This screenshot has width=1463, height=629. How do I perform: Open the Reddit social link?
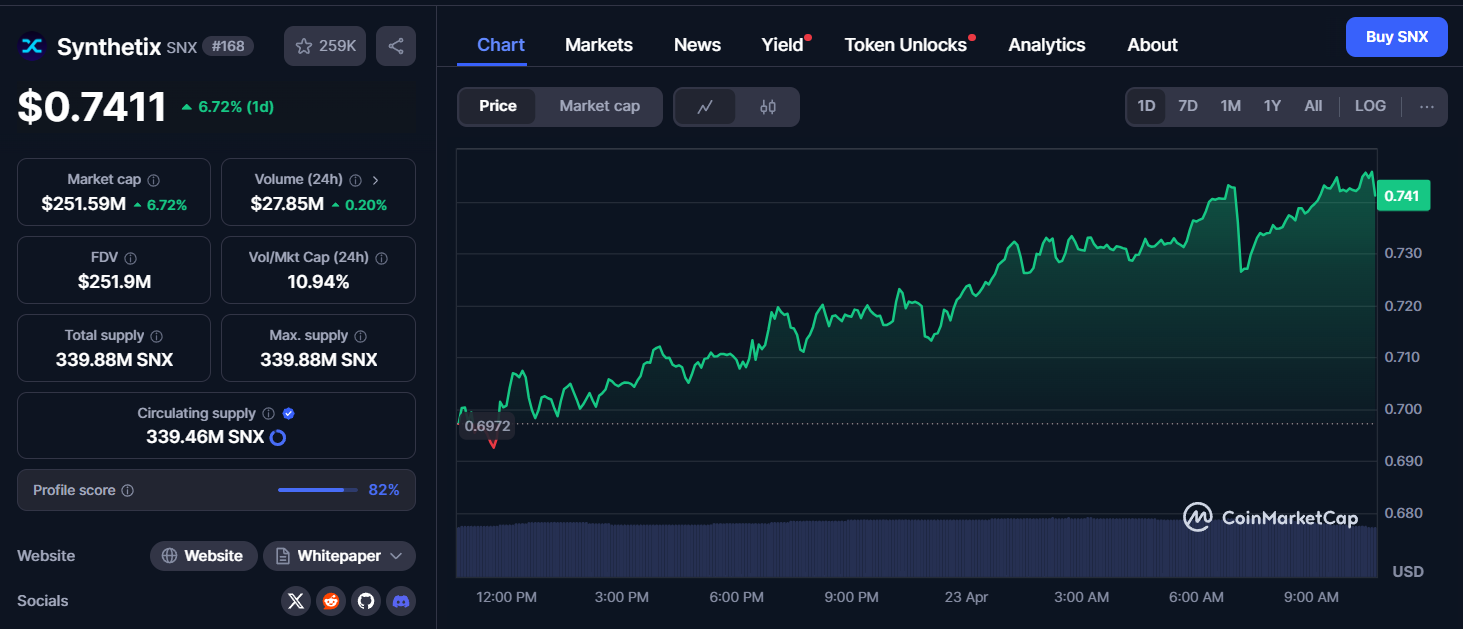[330, 601]
